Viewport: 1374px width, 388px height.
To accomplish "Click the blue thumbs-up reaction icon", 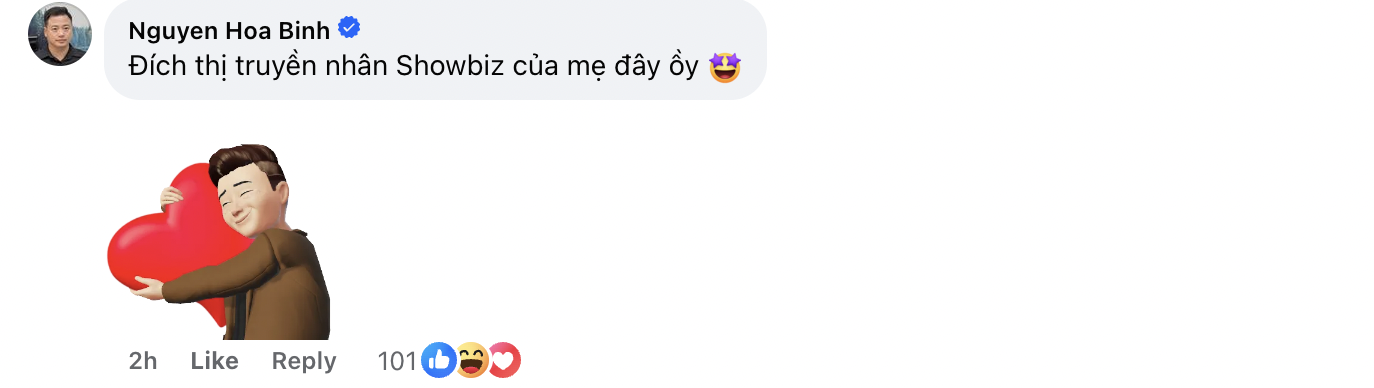I will coord(438,360).
